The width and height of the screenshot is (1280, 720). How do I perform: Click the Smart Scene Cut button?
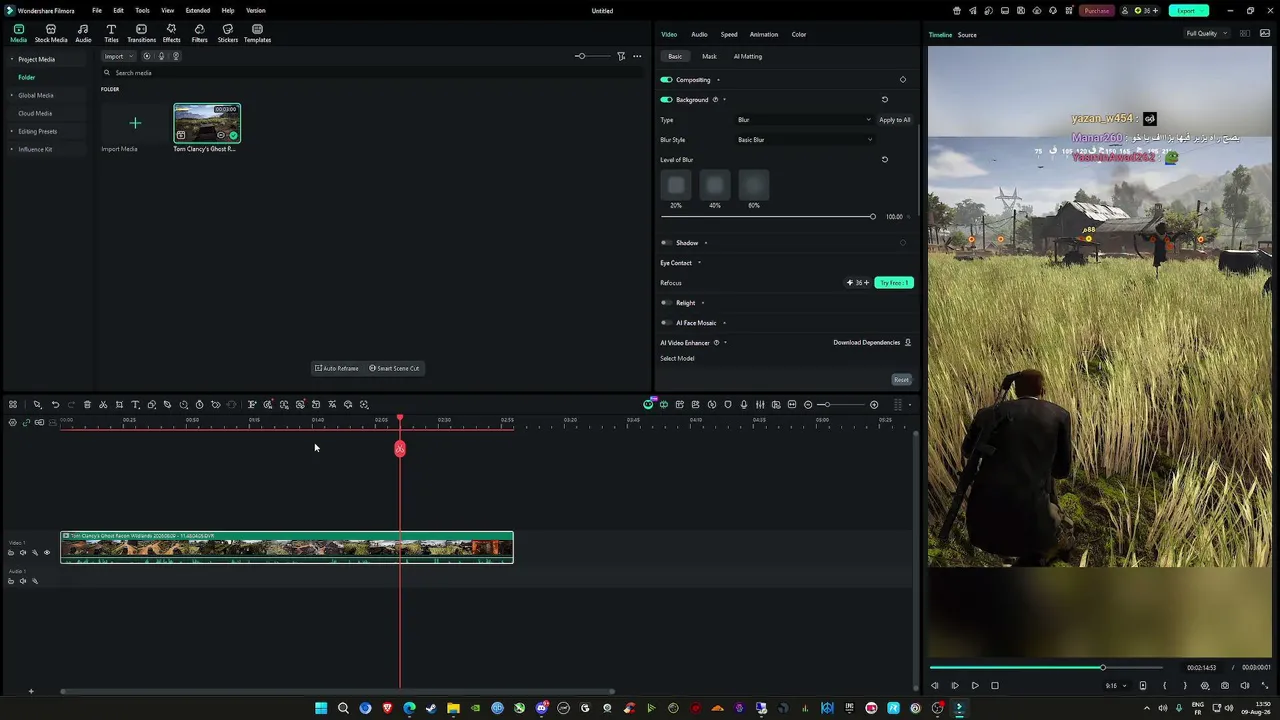(x=394, y=368)
